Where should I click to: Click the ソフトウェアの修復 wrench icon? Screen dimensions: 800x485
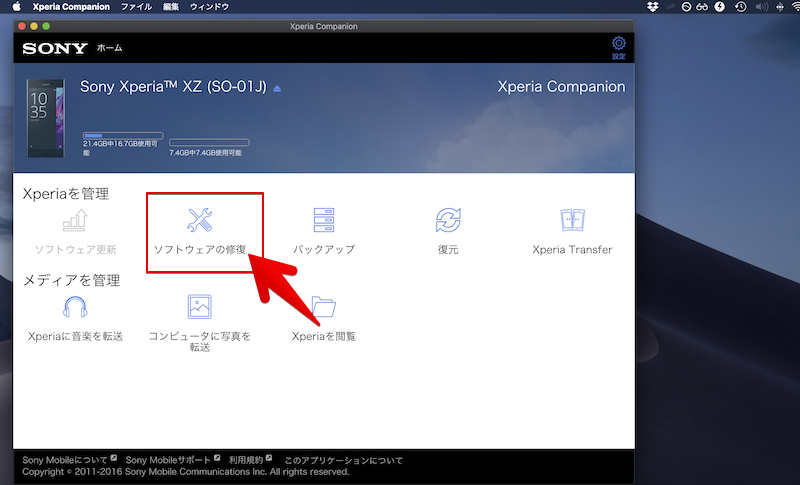coord(200,221)
